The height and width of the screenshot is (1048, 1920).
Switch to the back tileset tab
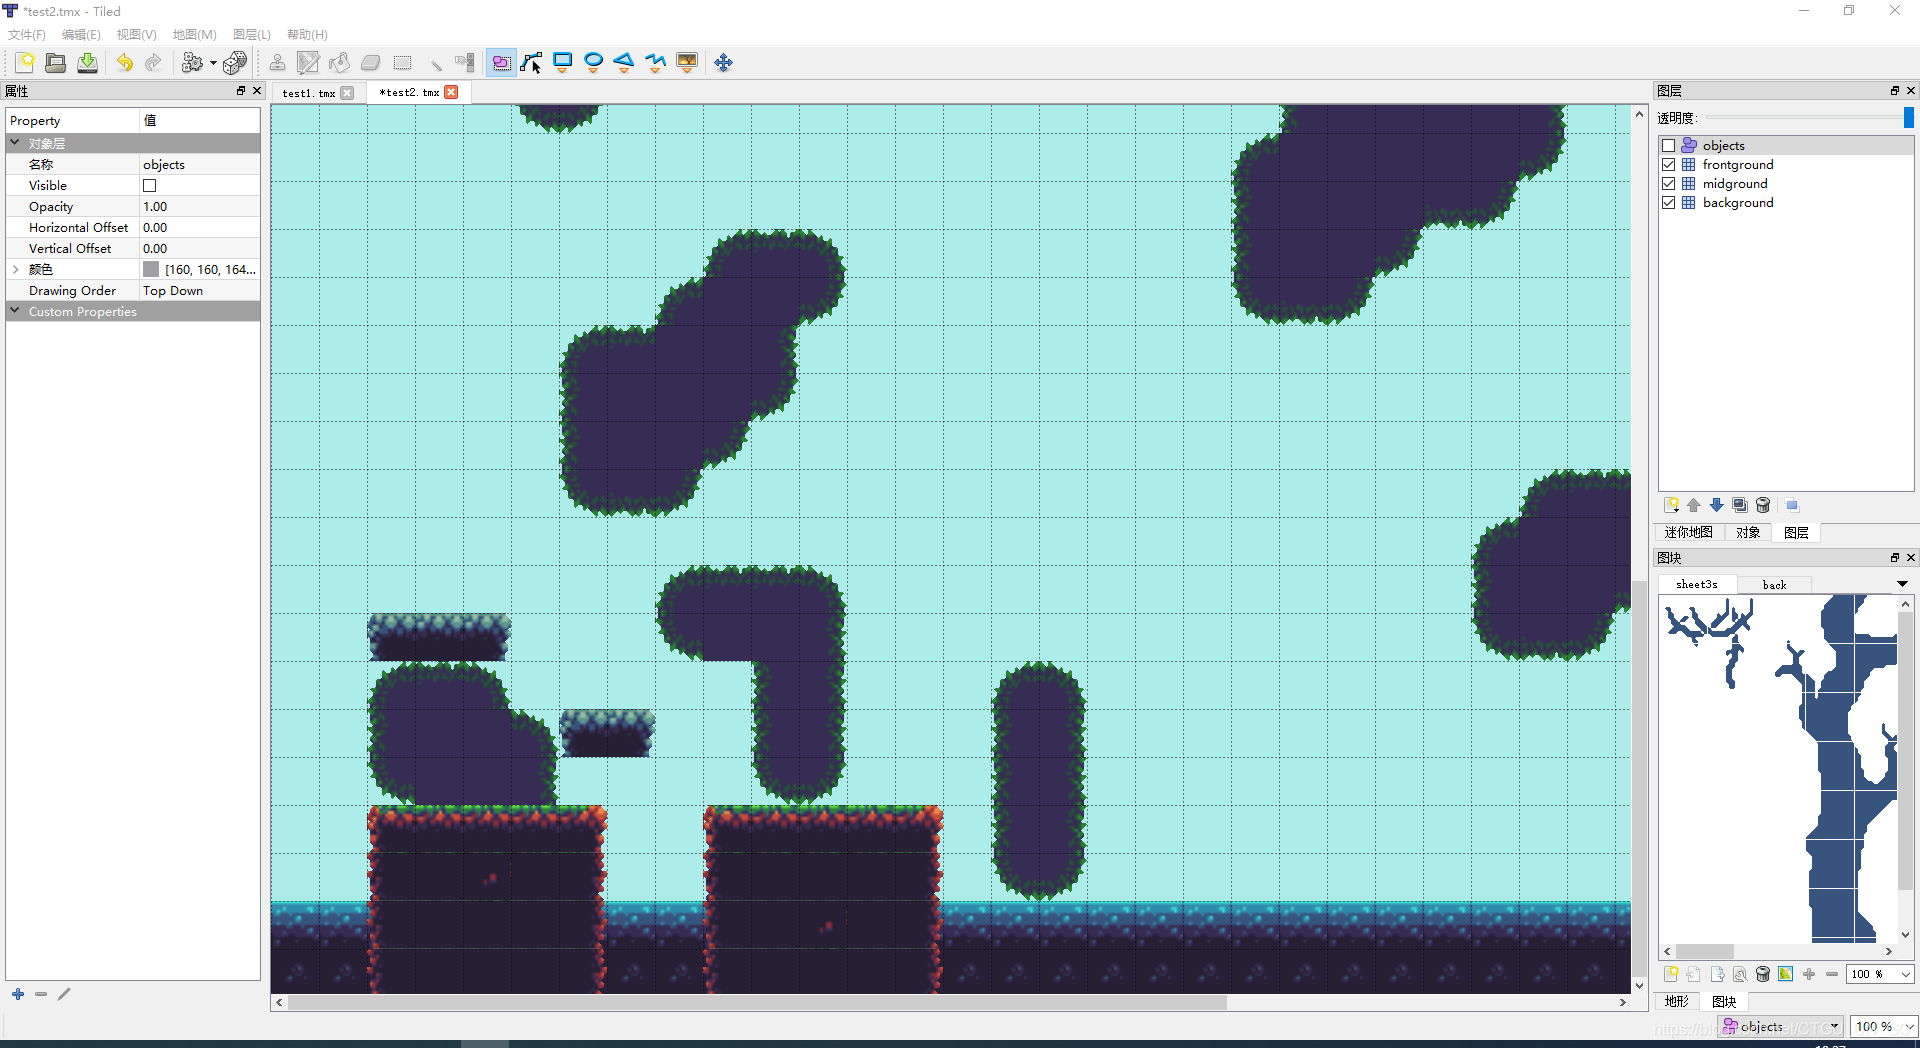[x=1775, y=585]
